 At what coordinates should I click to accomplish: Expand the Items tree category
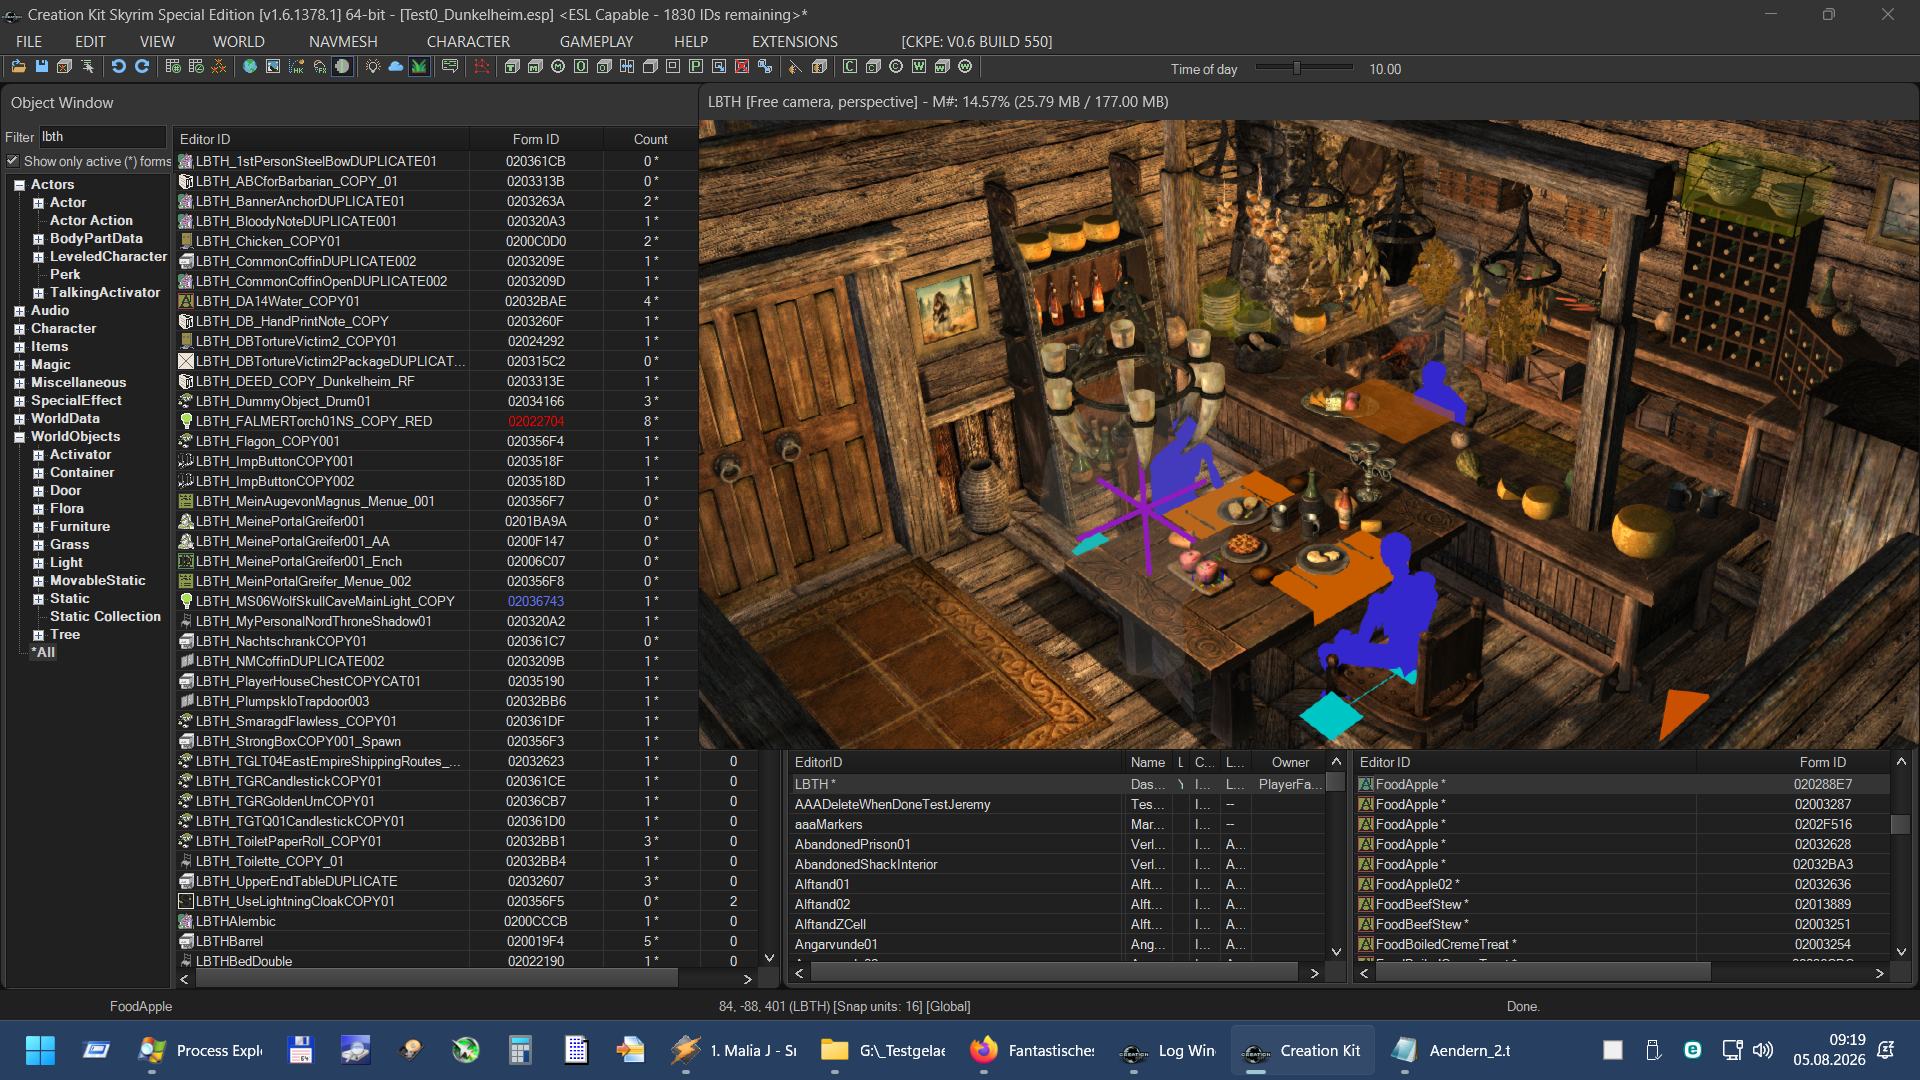coord(19,347)
